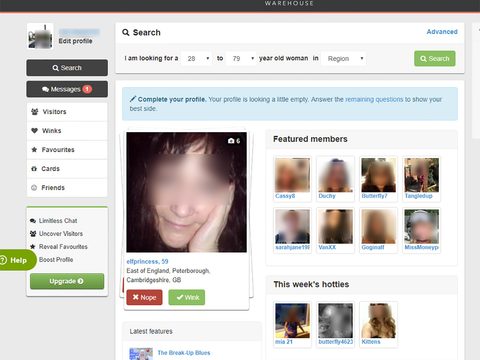Click the red Nope button
Image resolution: width=480 pixels, height=360 pixels.
[144, 297]
